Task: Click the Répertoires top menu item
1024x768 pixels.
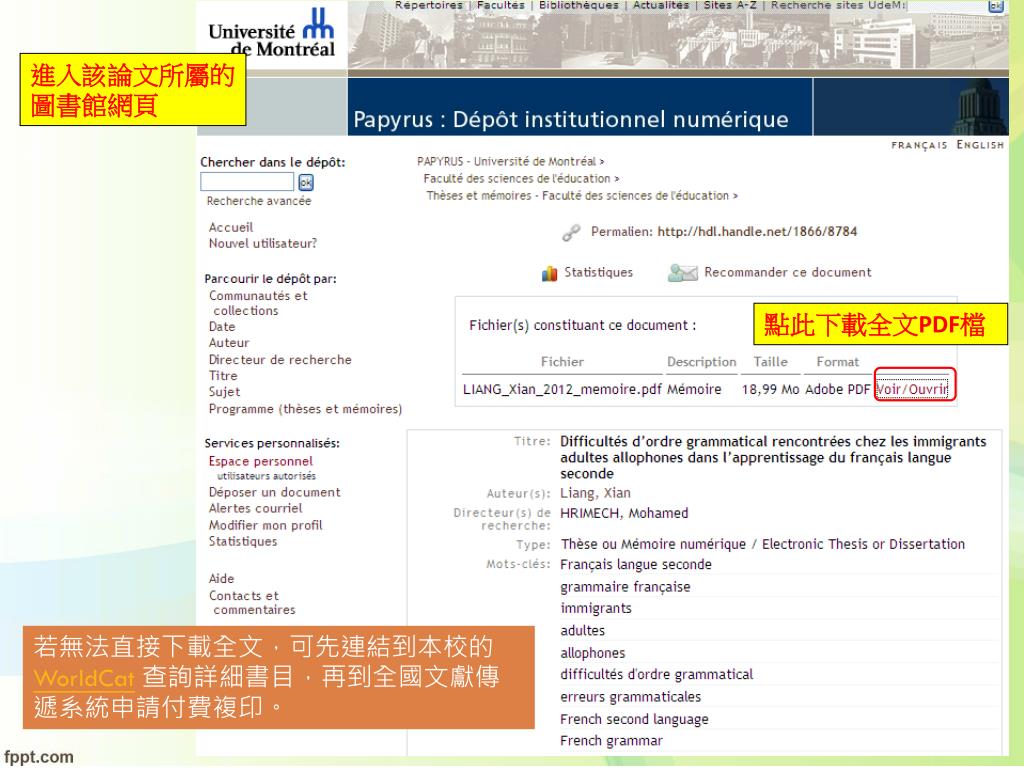Action: coord(428,5)
